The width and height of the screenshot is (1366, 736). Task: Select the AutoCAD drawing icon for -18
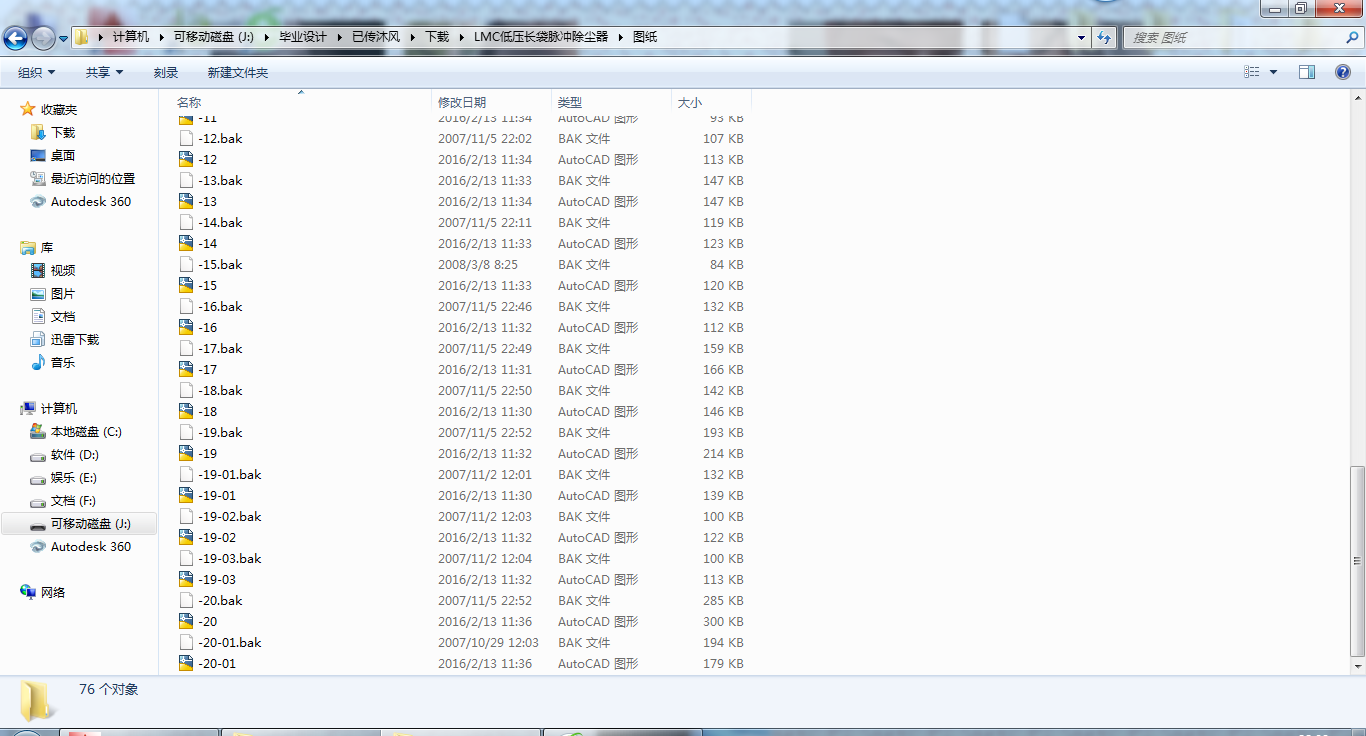(x=186, y=412)
